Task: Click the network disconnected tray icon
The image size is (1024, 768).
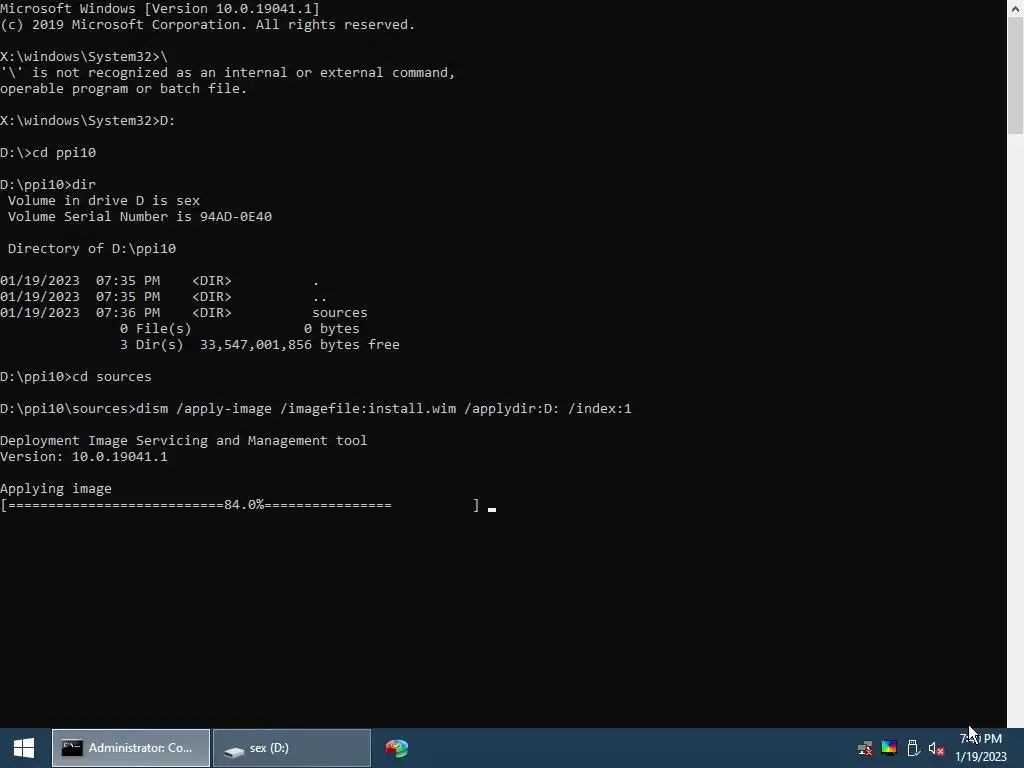Action: (x=865, y=748)
